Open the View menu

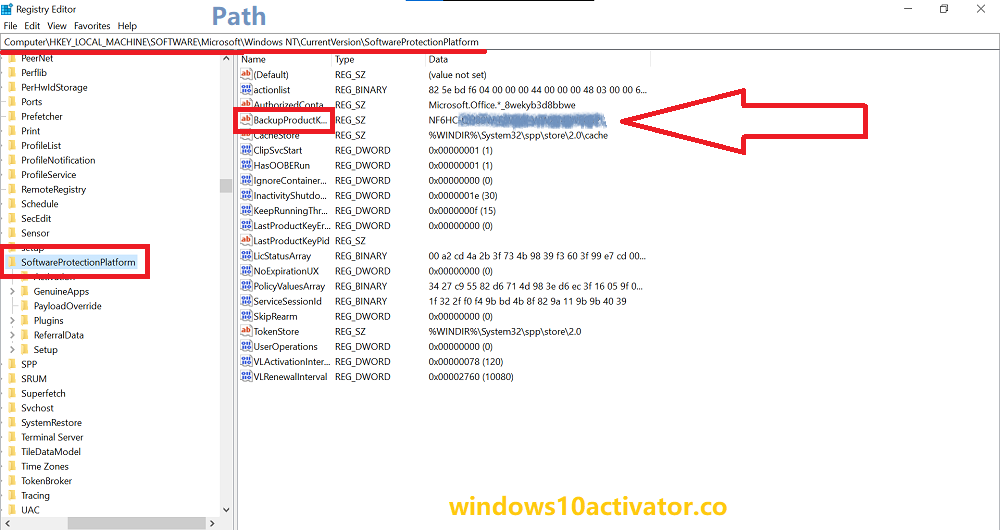pos(57,26)
